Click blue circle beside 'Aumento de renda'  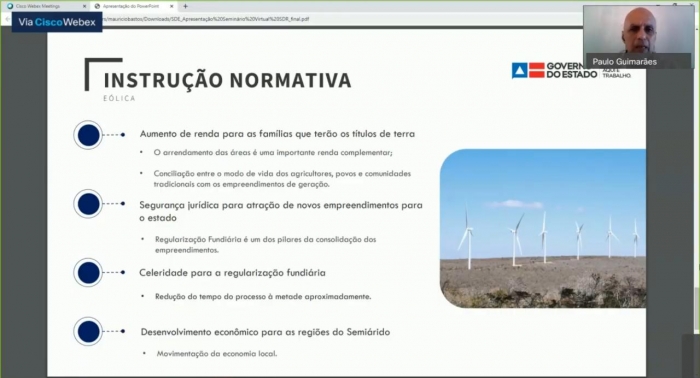[x=88, y=135]
